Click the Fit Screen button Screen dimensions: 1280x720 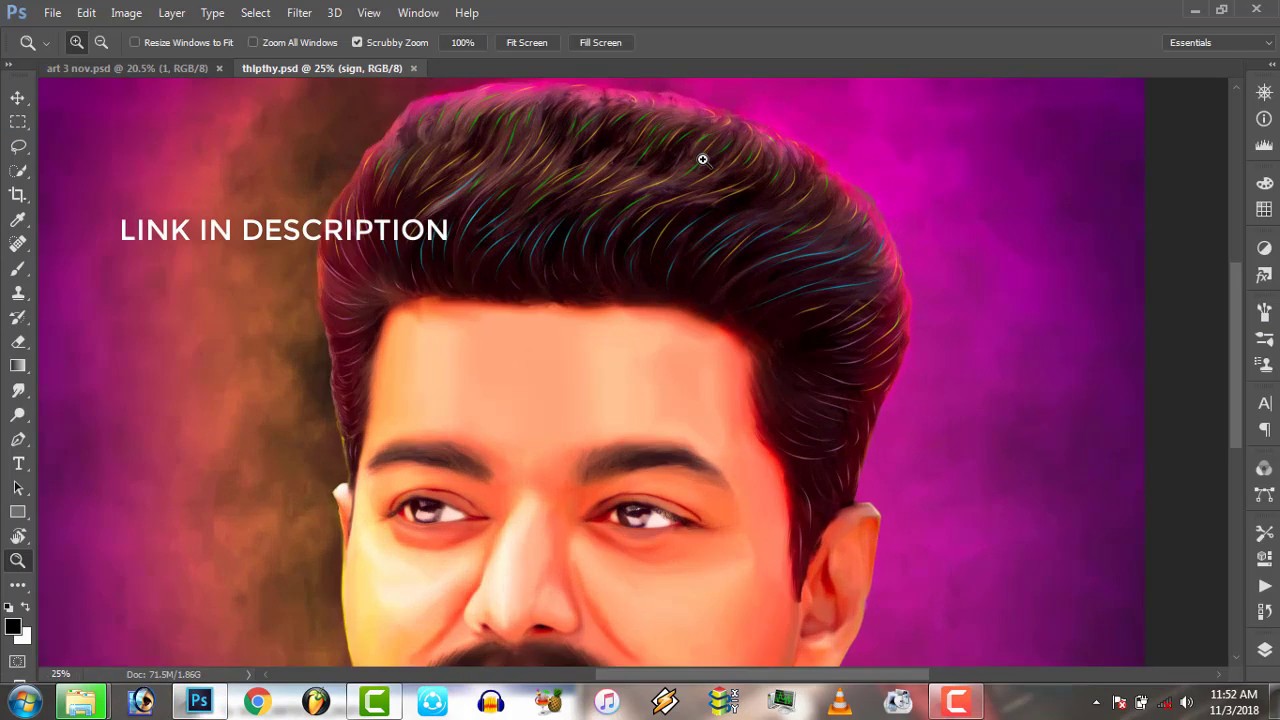[x=527, y=42]
